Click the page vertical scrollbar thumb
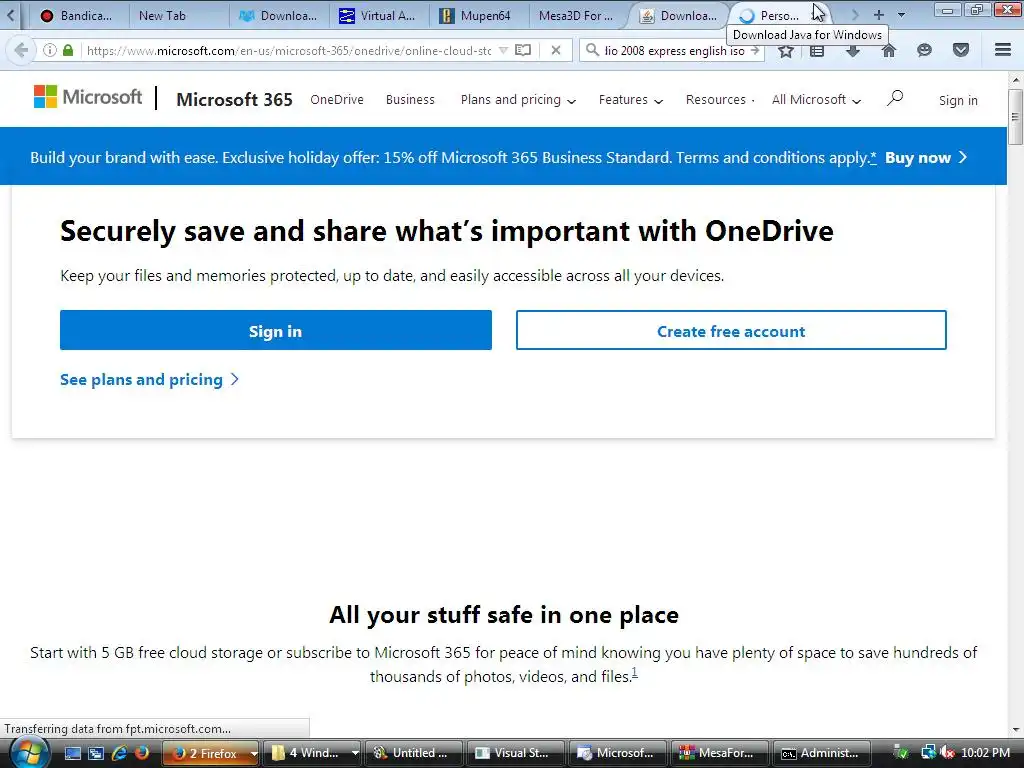 coord(1015,117)
